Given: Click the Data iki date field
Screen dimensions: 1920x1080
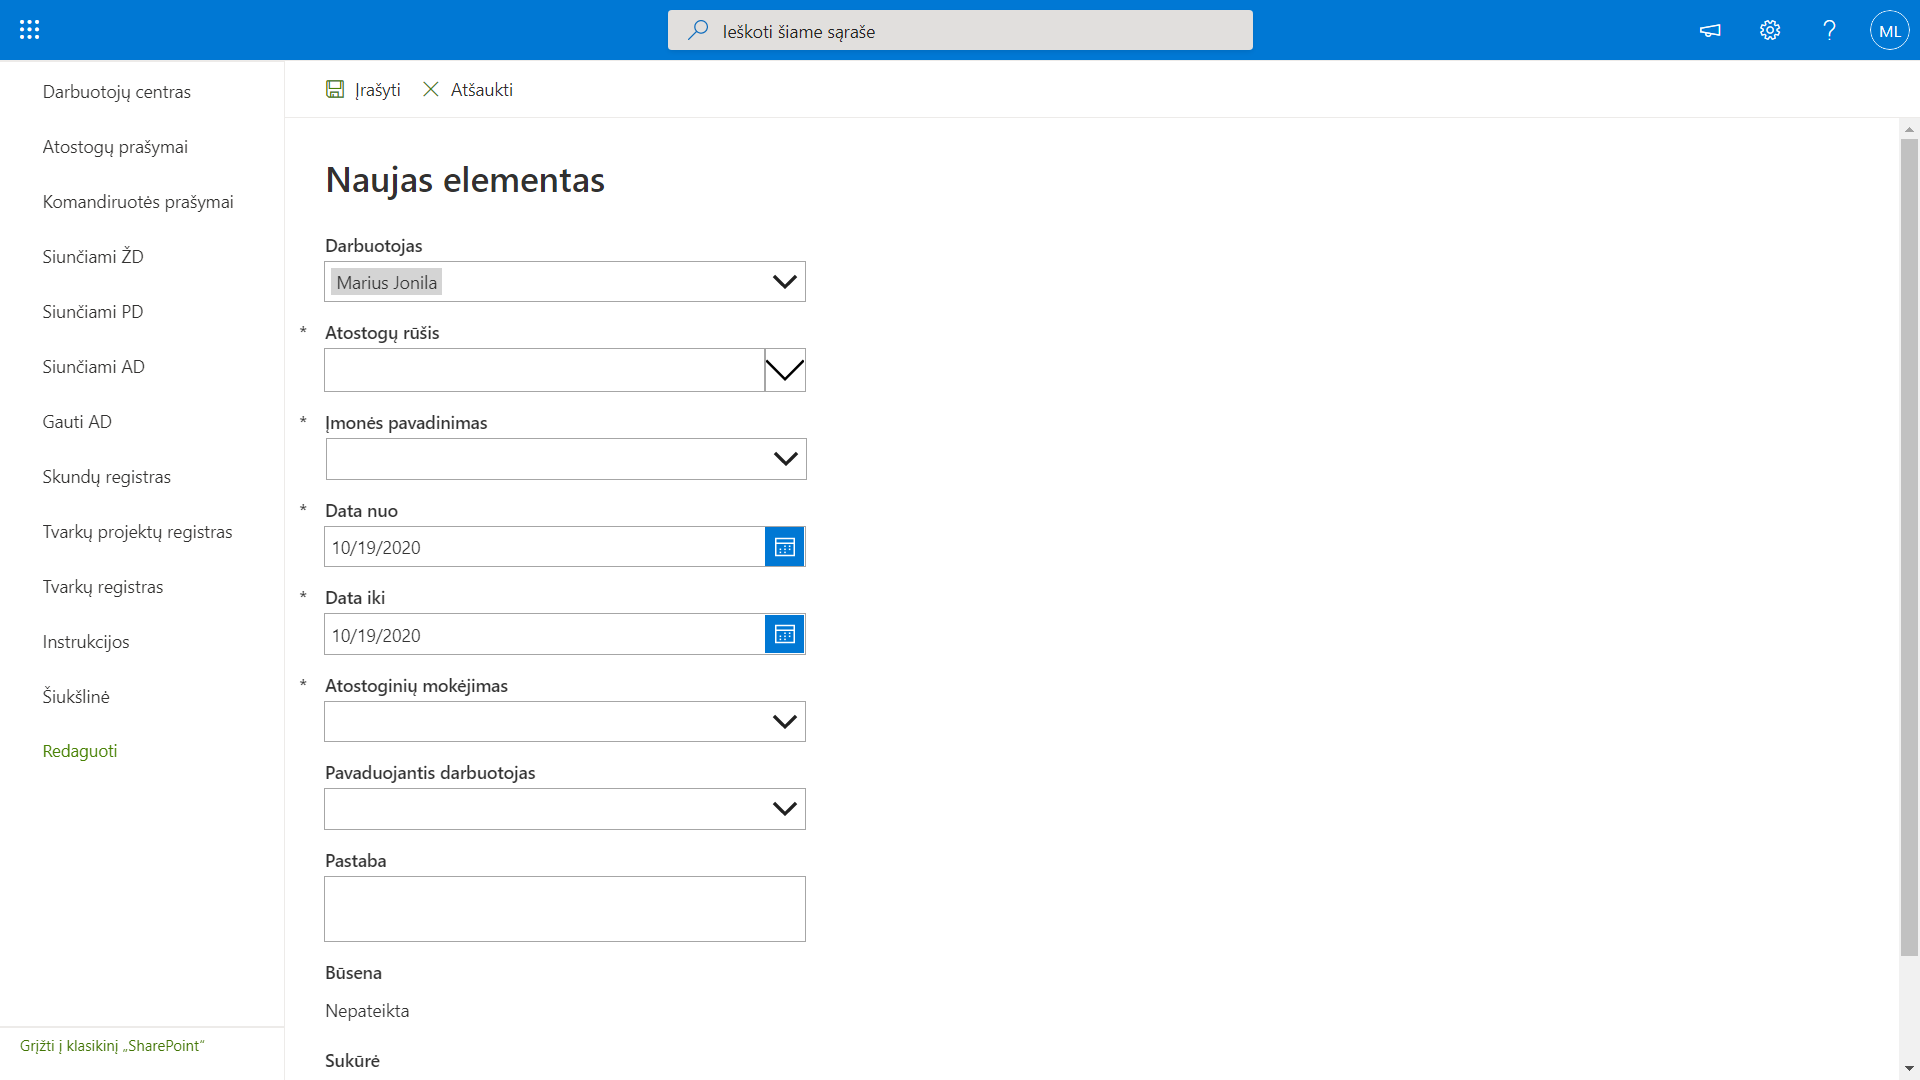Looking at the screenshot, I should [x=545, y=634].
